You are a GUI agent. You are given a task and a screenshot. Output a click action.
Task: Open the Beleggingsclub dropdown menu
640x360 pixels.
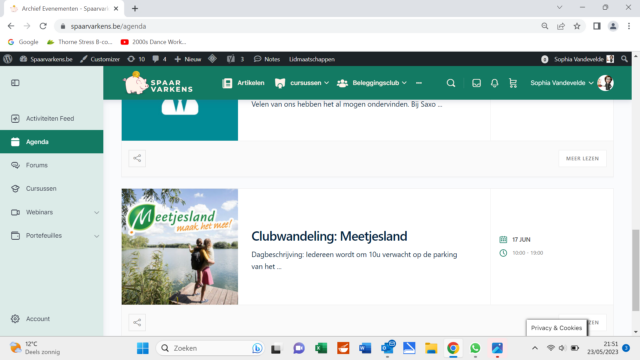click(372, 83)
